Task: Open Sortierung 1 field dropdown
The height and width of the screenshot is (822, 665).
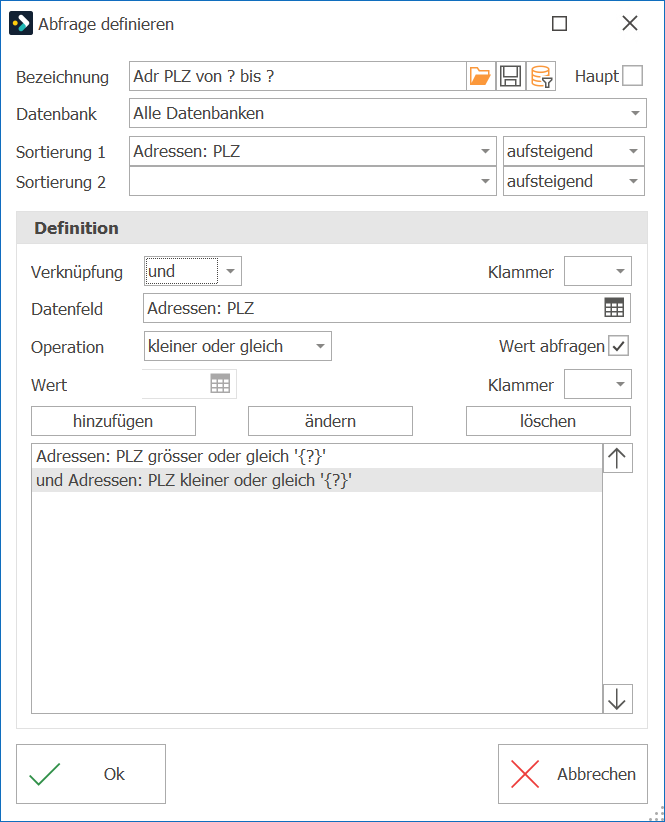Action: tap(485, 152)
